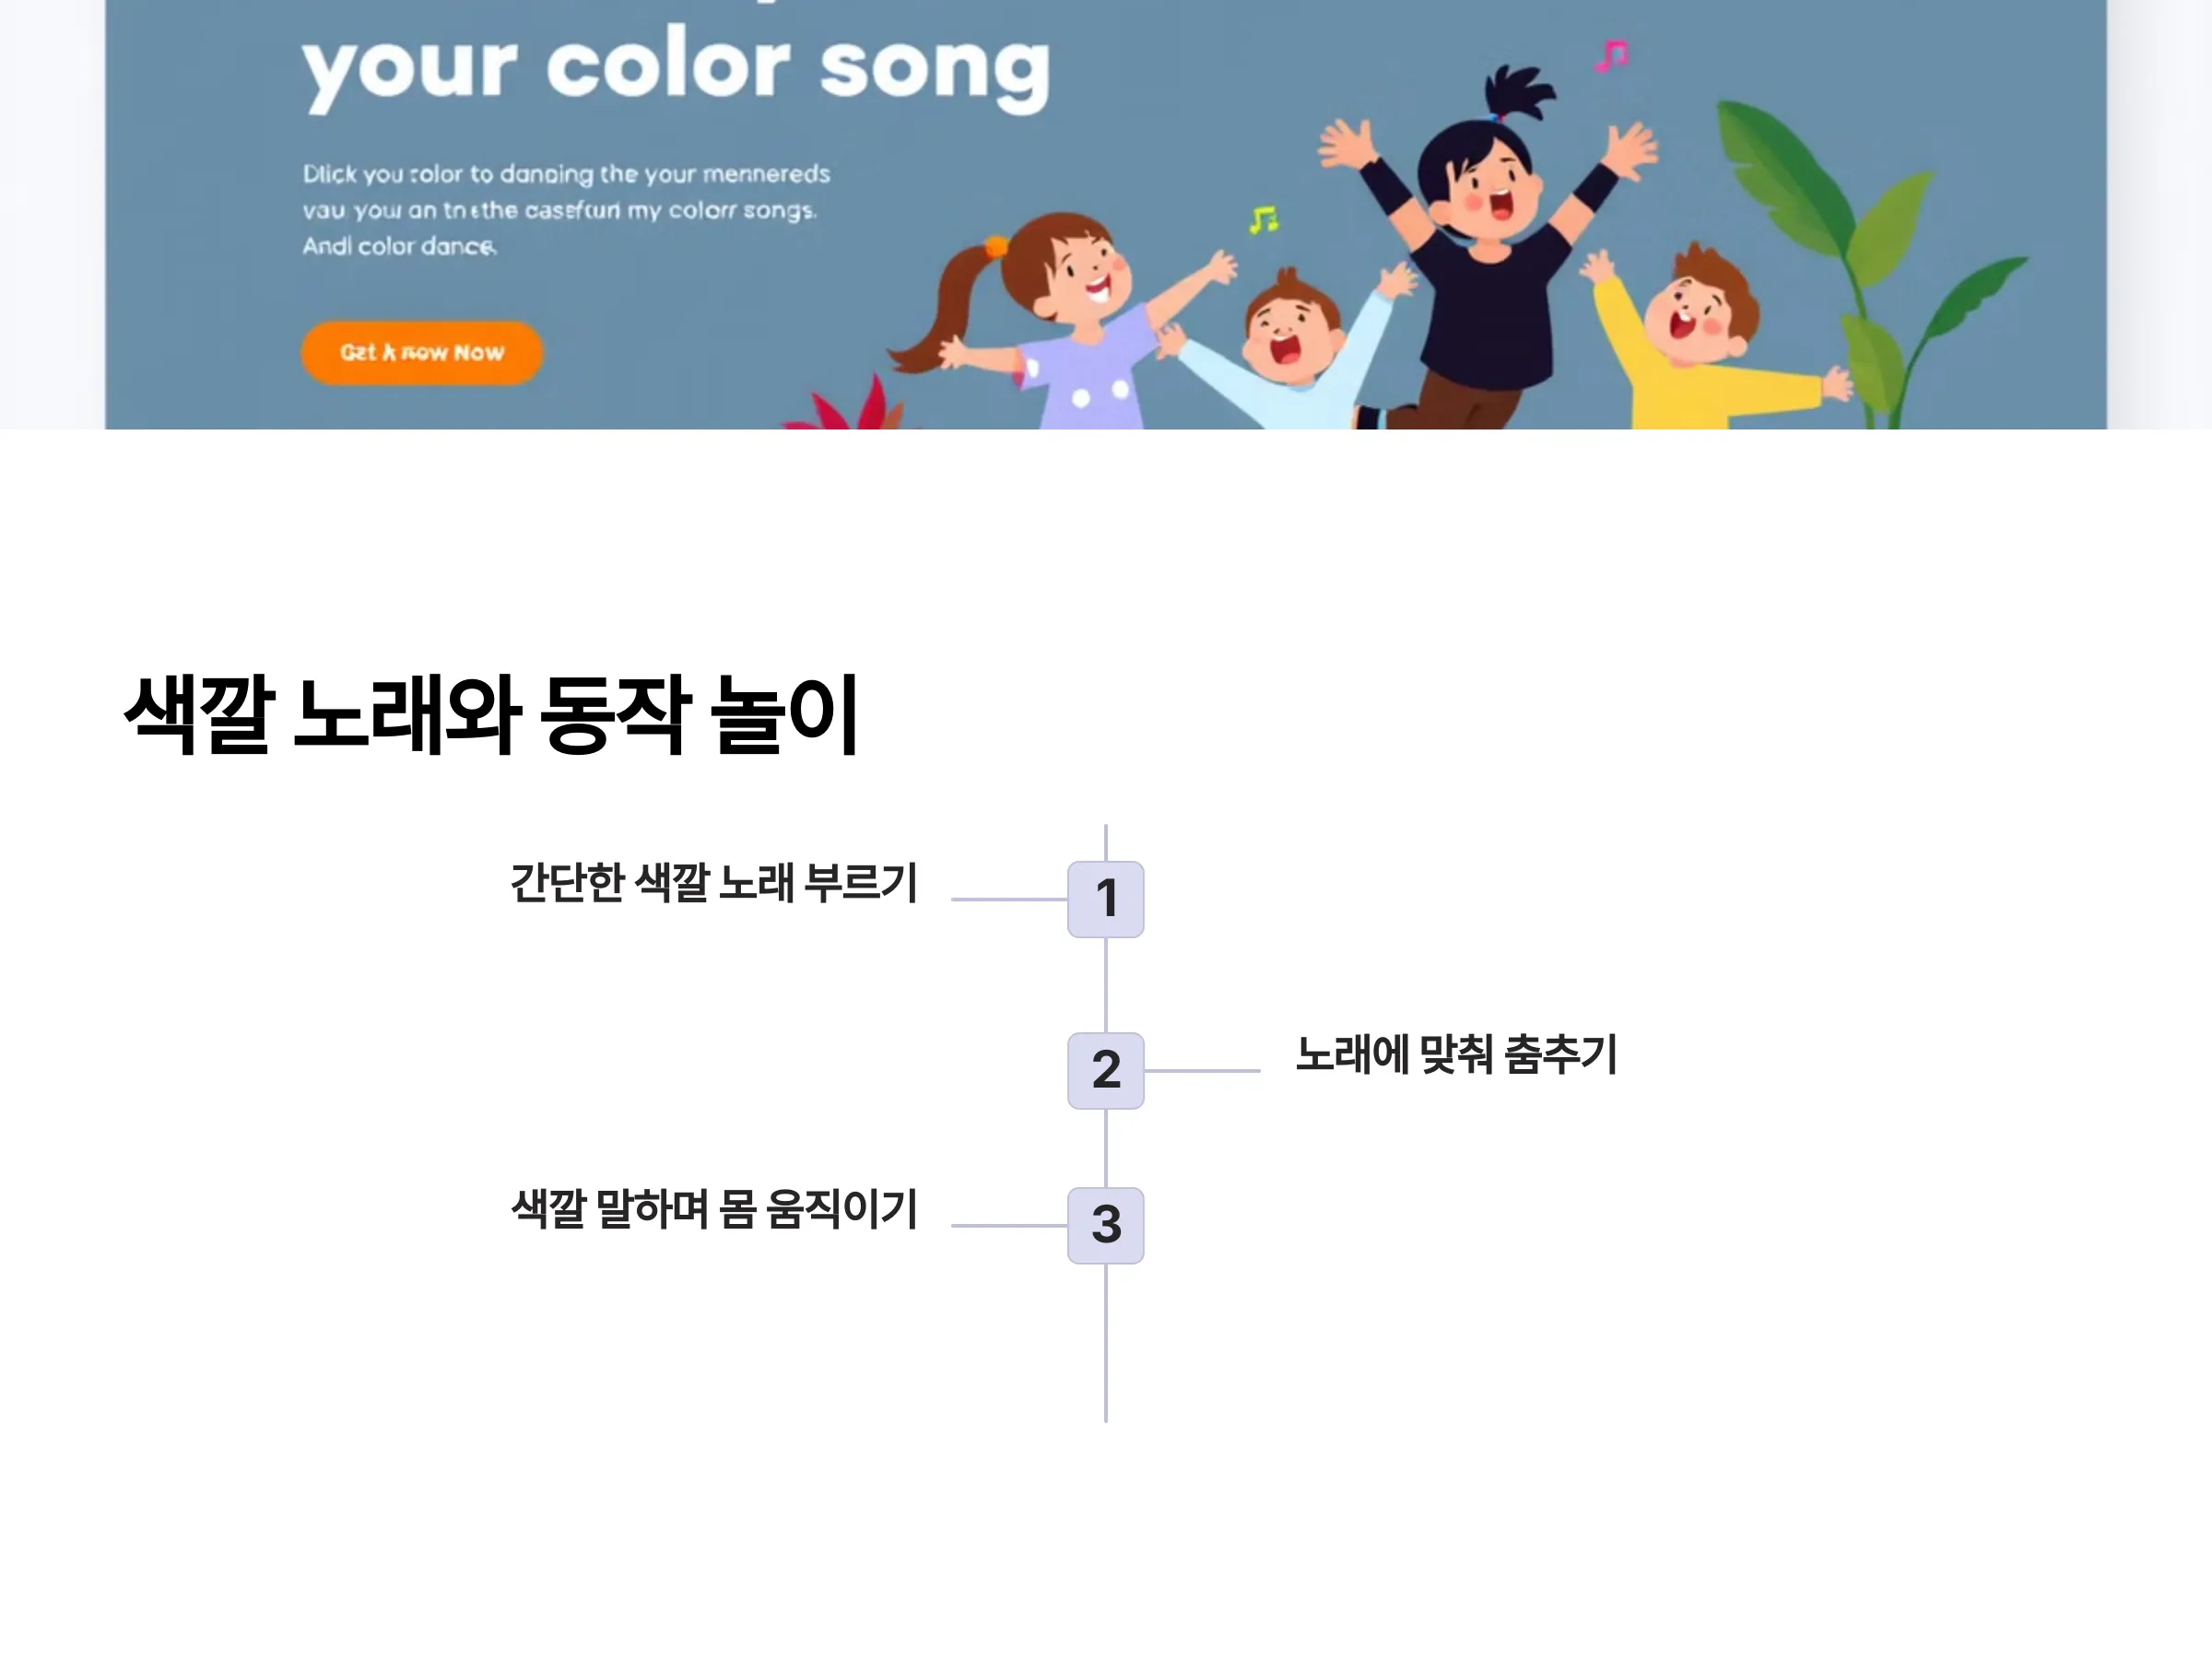This screenshot has width=2212, height=1659.
Task: Click the heading 색깔 노래와 동작 놀이
Action: pyautogui.click(x=491, y=714)
